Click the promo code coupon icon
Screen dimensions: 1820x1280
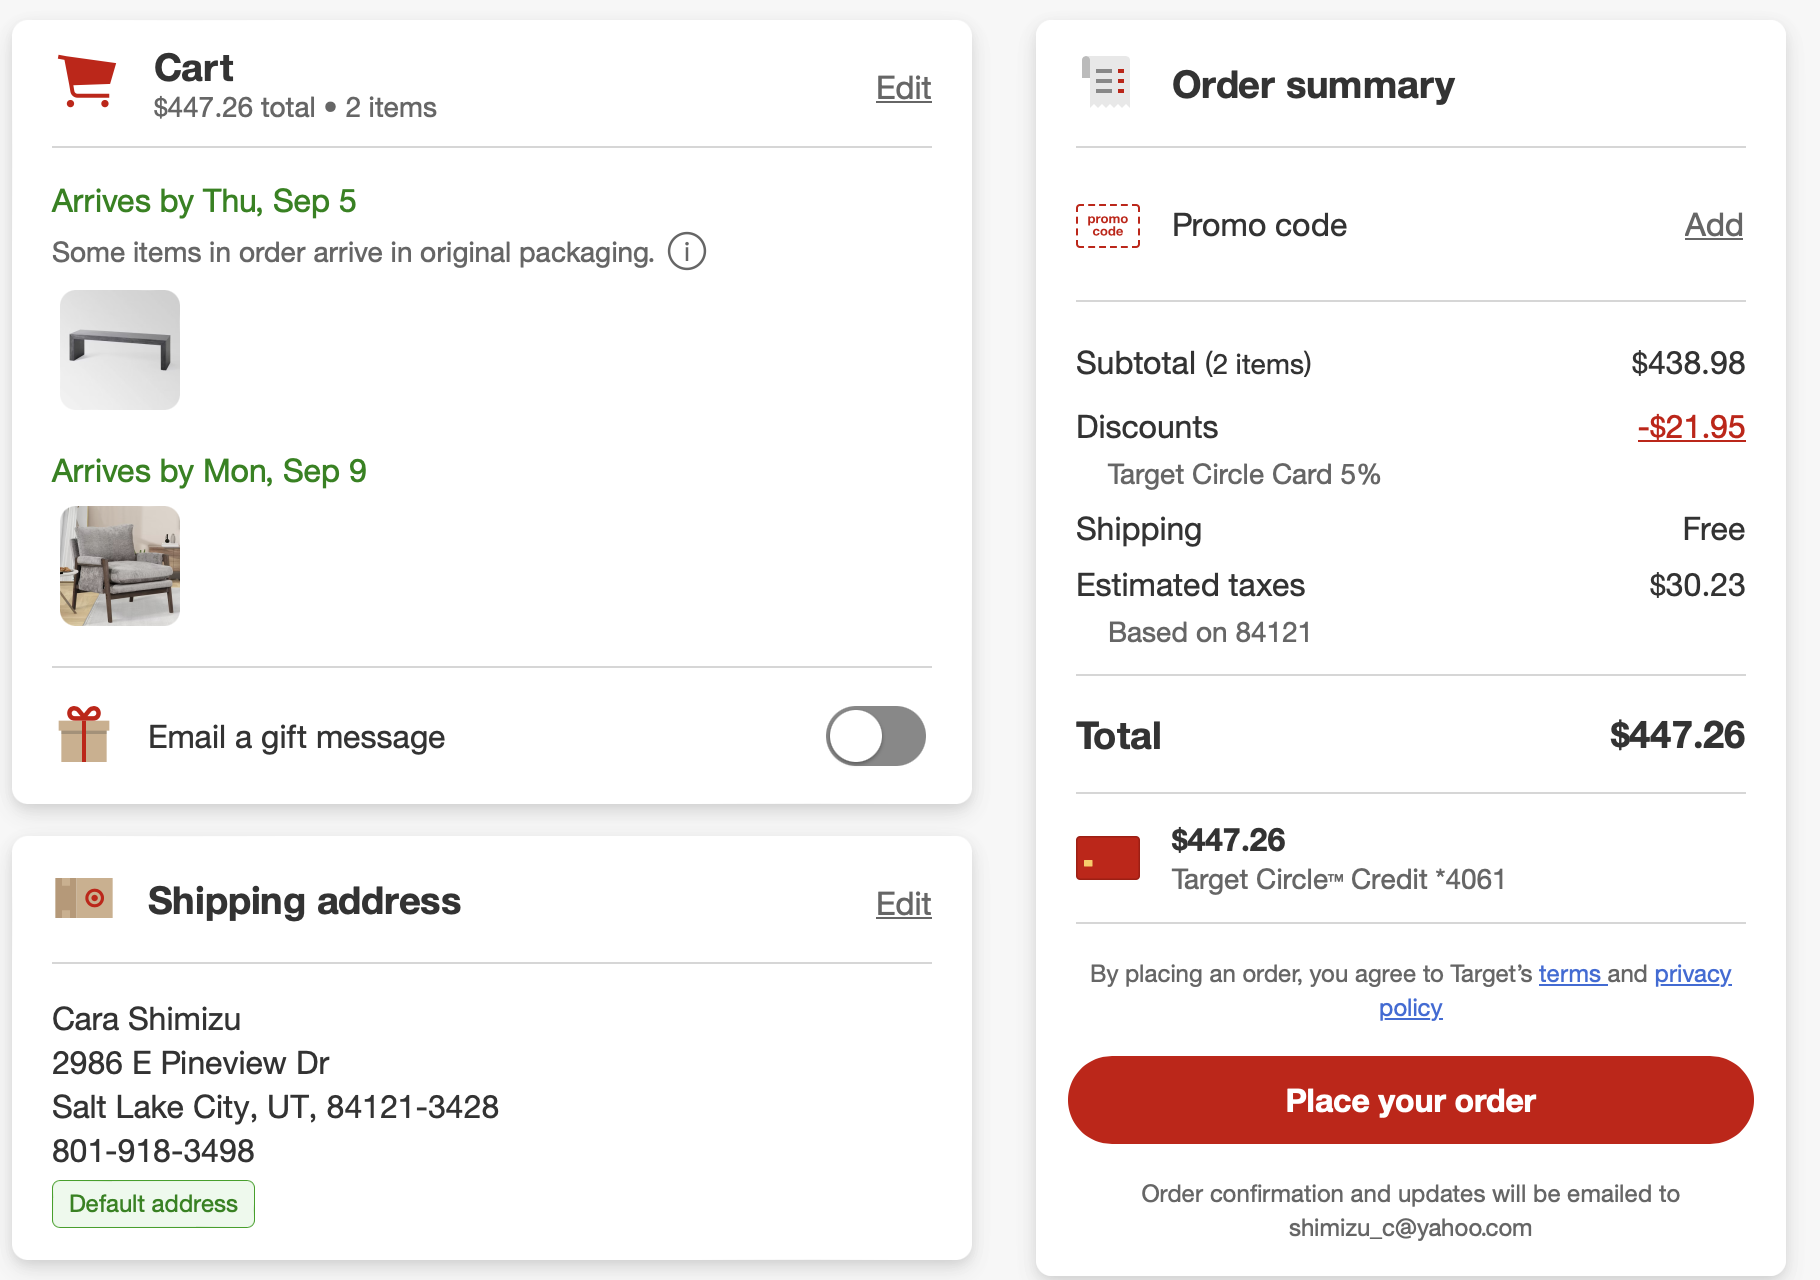pyautogui.click(x=1108, y=226)
